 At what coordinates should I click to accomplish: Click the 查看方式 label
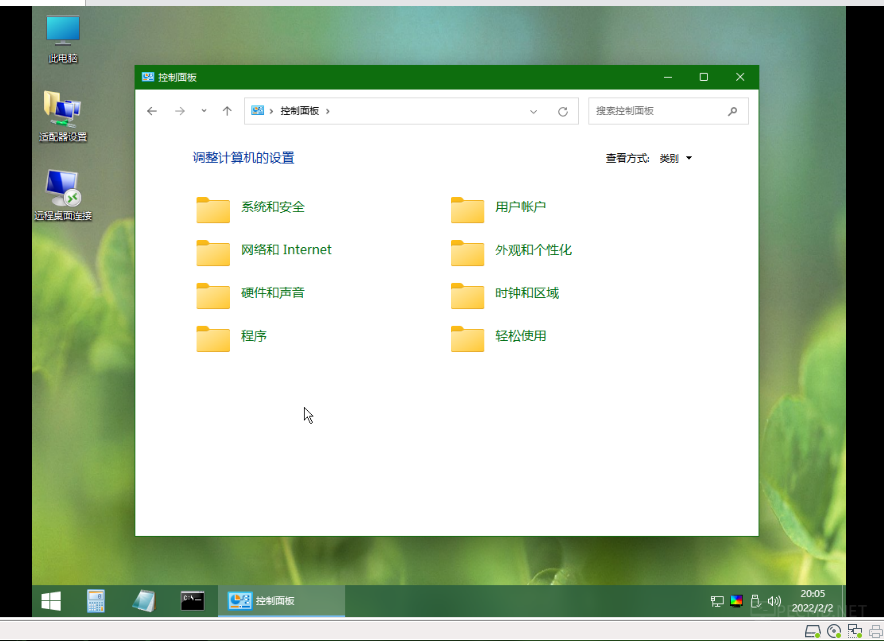tap(627, 158)
